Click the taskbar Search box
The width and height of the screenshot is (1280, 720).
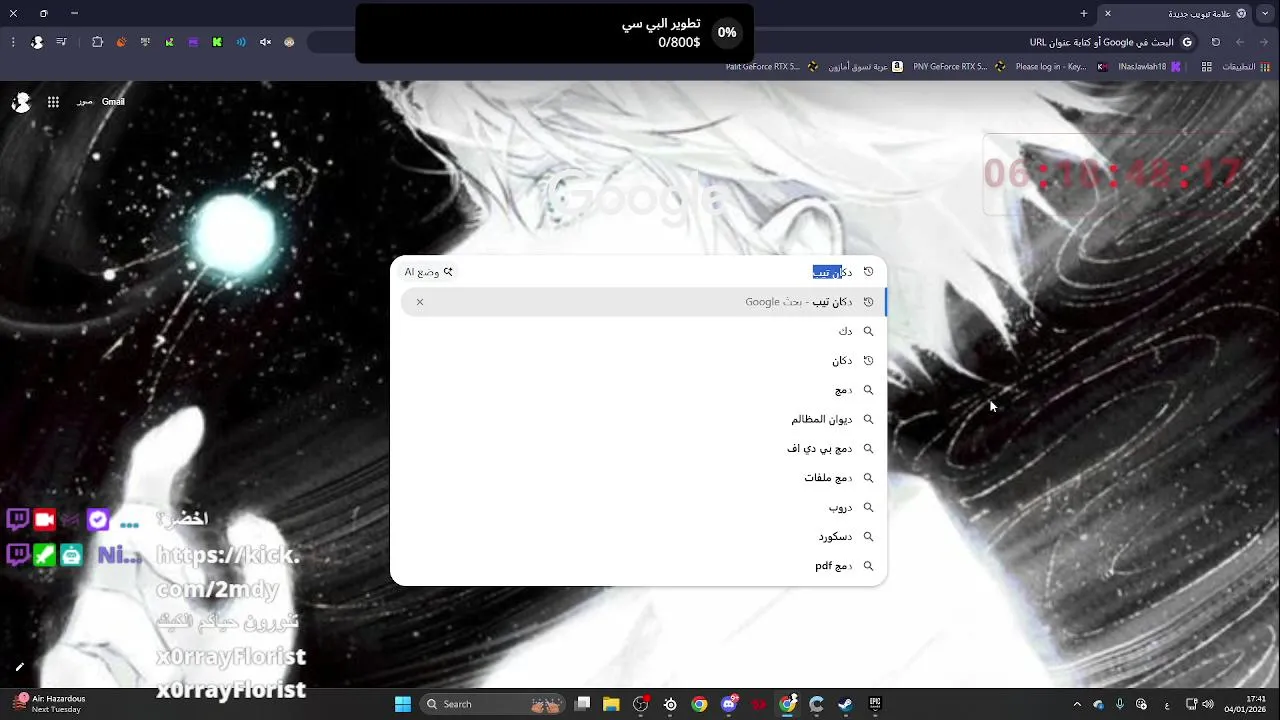490,704
